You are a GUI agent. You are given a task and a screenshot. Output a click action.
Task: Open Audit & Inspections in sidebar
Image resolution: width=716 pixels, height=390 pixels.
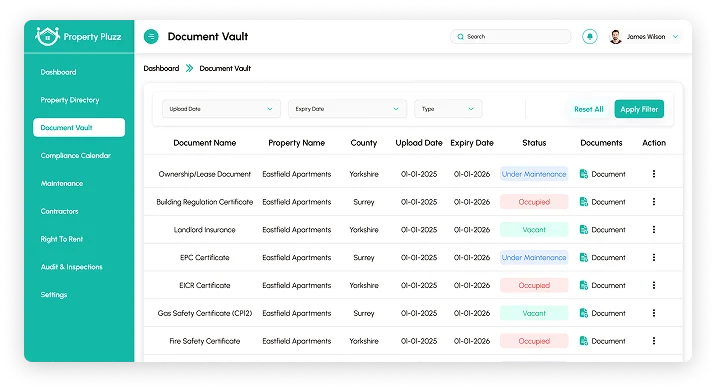tap(72, 267)
